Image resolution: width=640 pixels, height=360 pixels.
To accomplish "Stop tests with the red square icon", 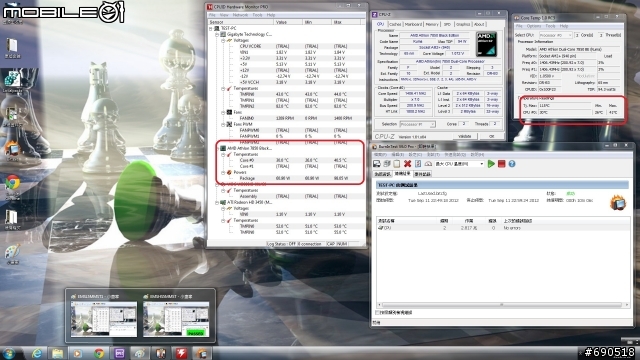I will [x=502, y=164].
